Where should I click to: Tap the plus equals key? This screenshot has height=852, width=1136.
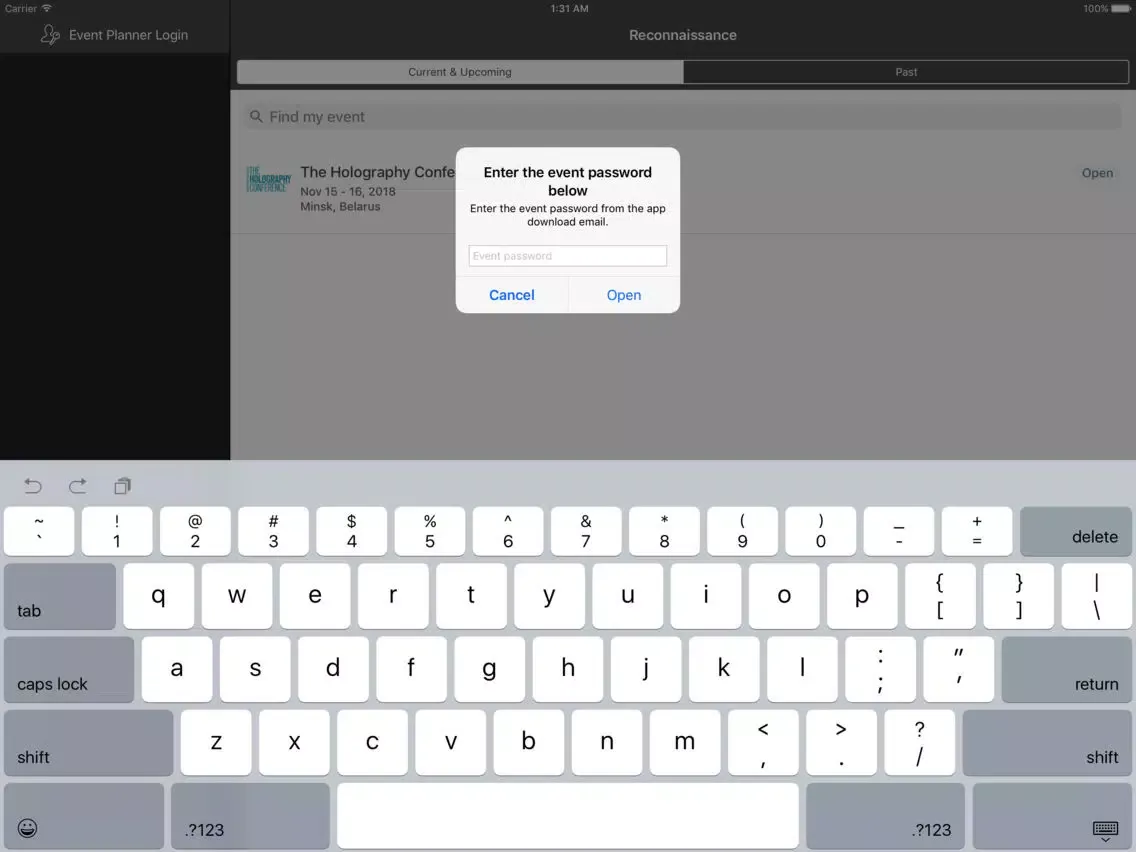pyautogui.click(x=977, y=531)
